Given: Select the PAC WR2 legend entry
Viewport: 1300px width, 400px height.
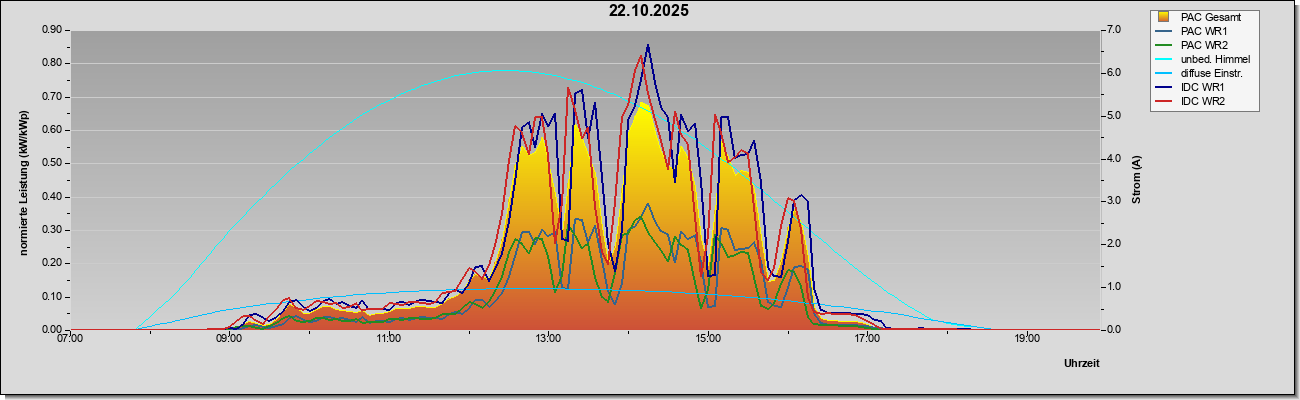Looking at the screenshot, I should 1194,45.
